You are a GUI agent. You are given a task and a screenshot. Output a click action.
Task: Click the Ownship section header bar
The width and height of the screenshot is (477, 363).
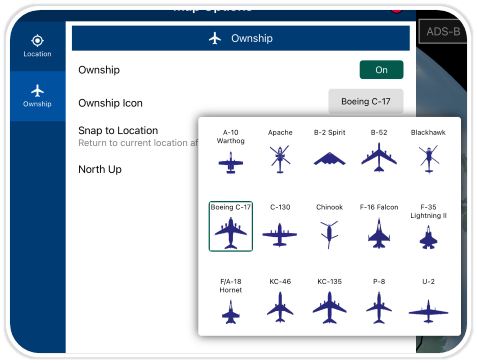pos(241,38)
